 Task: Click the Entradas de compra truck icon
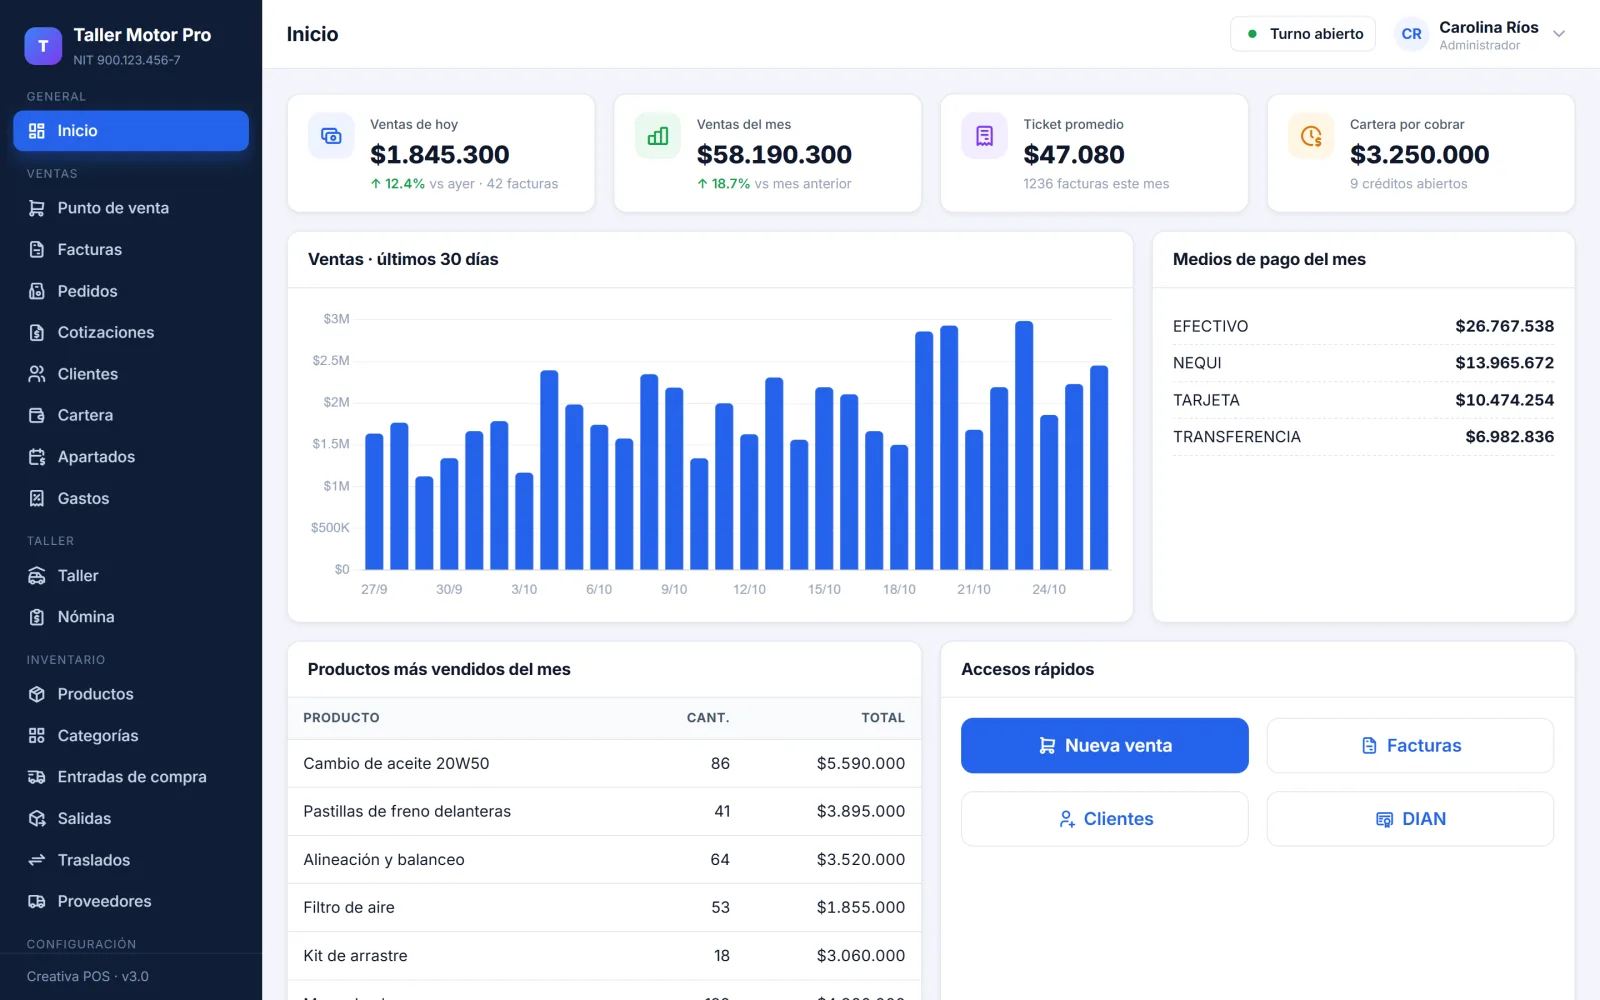(37, 777)
